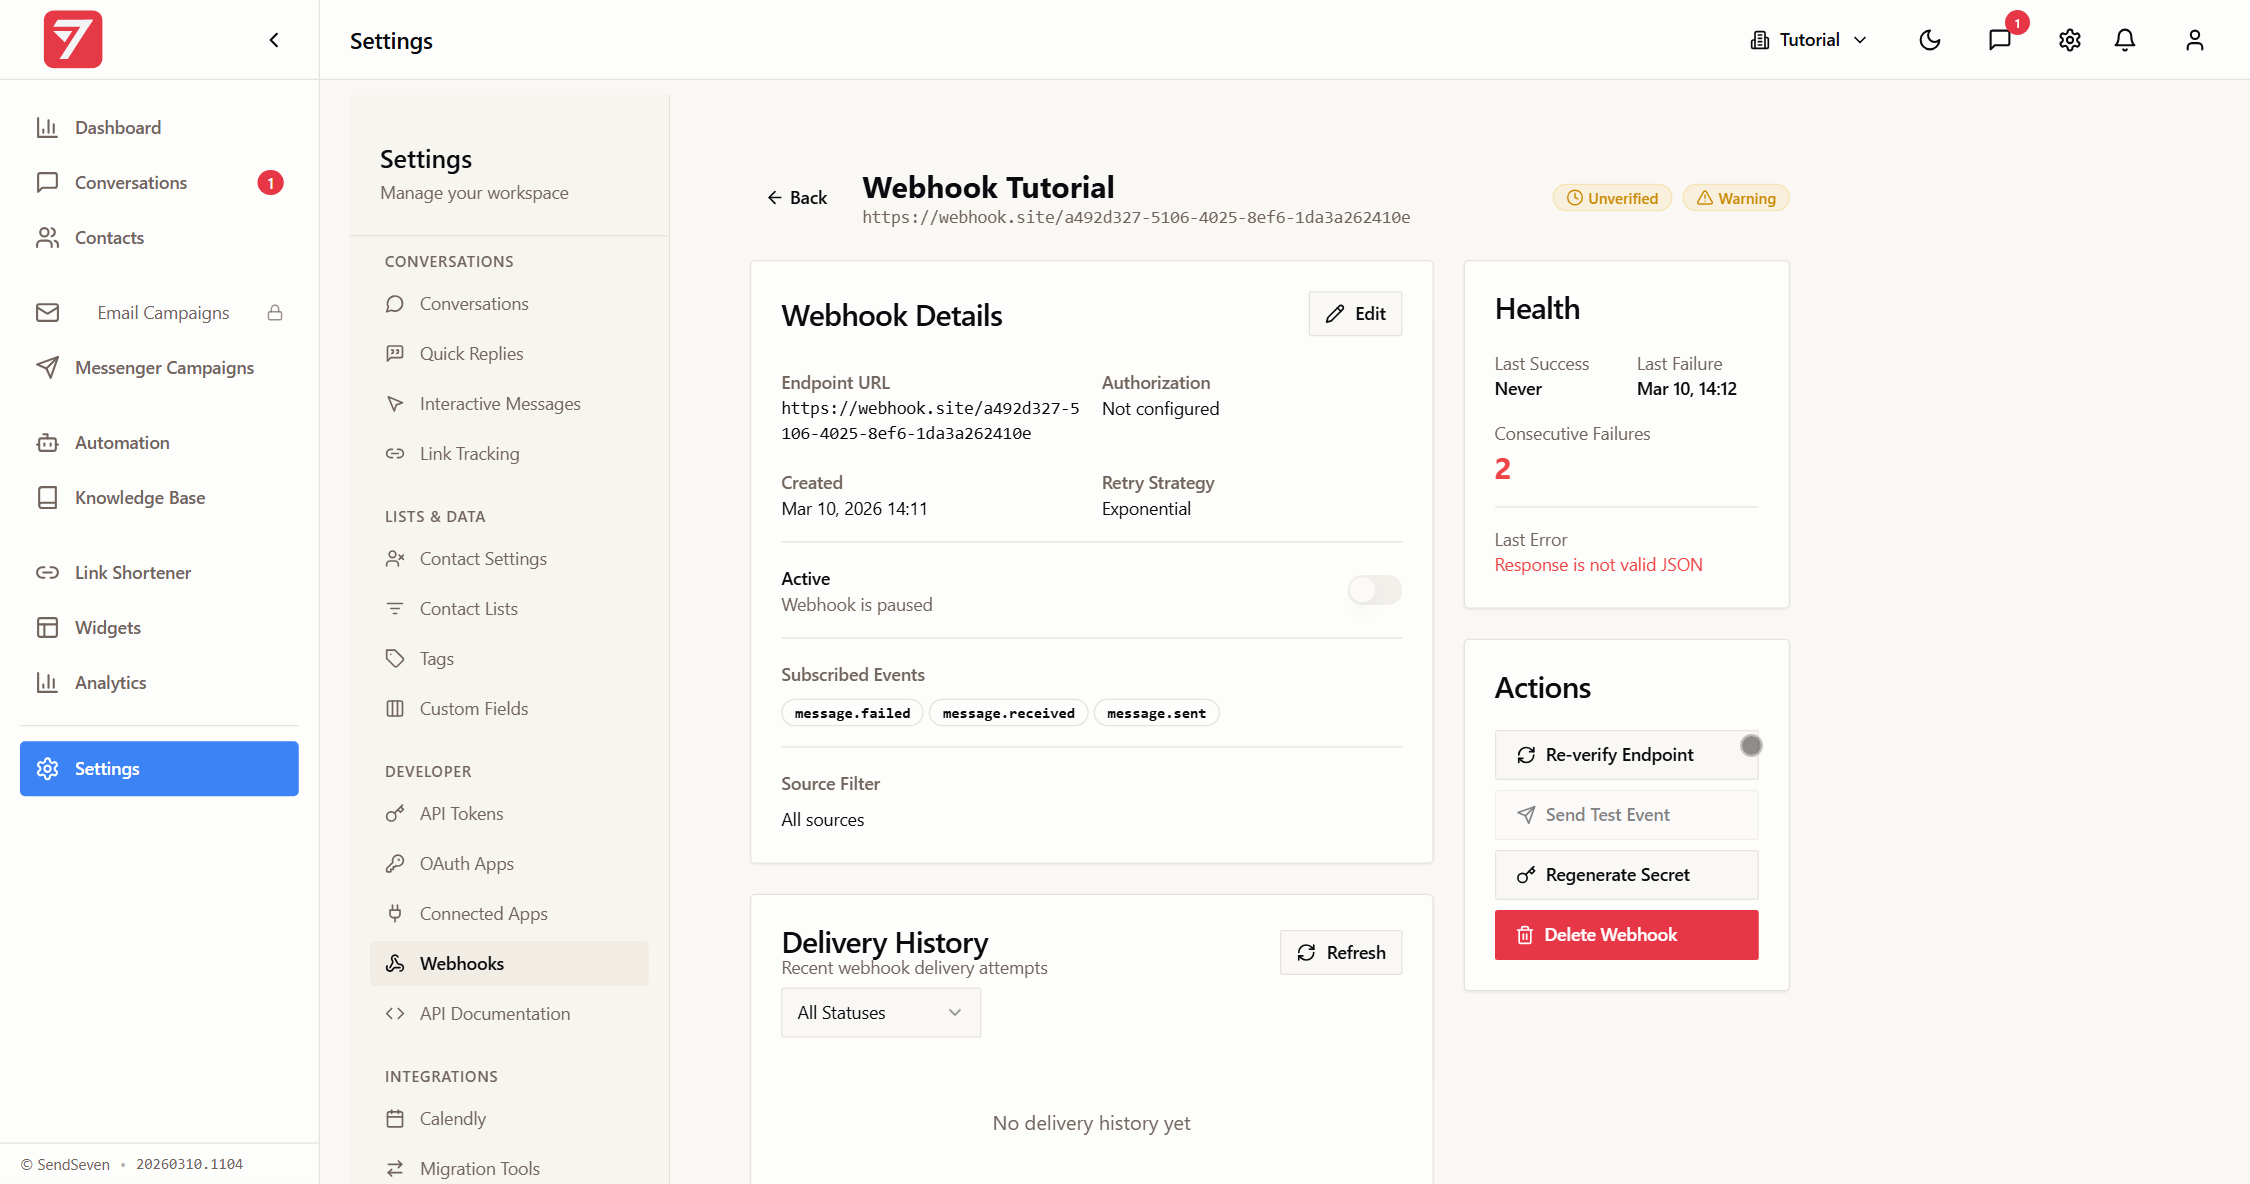Click the Link Shortener chain icon

[x=47, y=573]
